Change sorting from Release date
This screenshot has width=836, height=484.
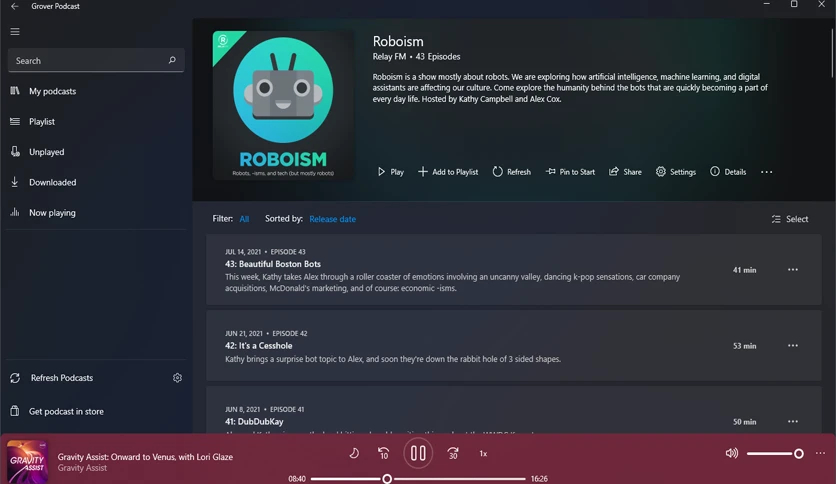coord(332,219)
